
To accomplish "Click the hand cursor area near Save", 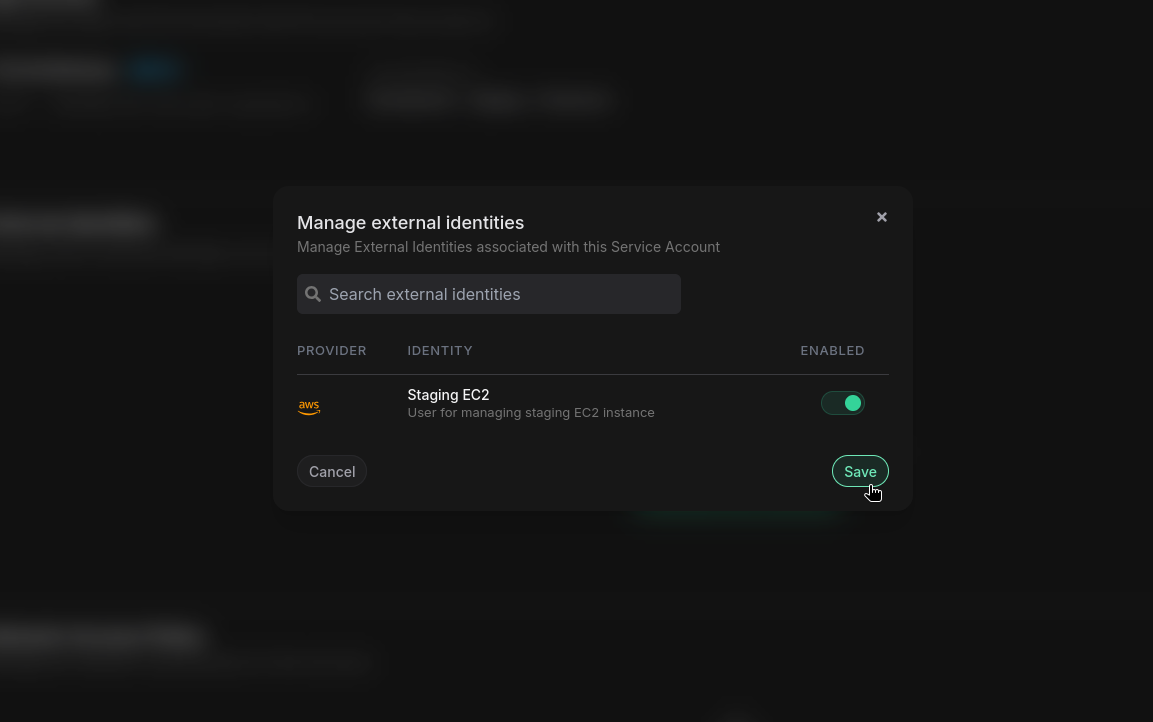I will coord(873,491).
